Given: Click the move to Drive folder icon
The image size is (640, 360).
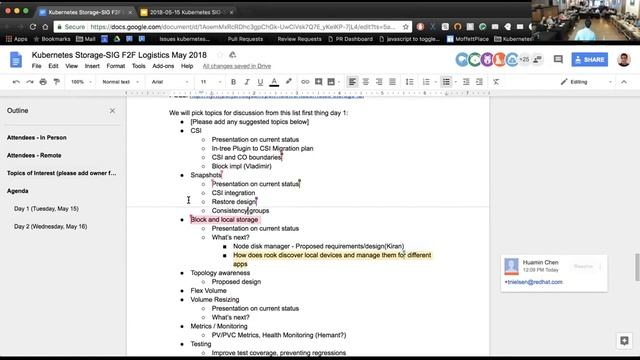Looking at the screenshot, I should (x=233, y=55).
